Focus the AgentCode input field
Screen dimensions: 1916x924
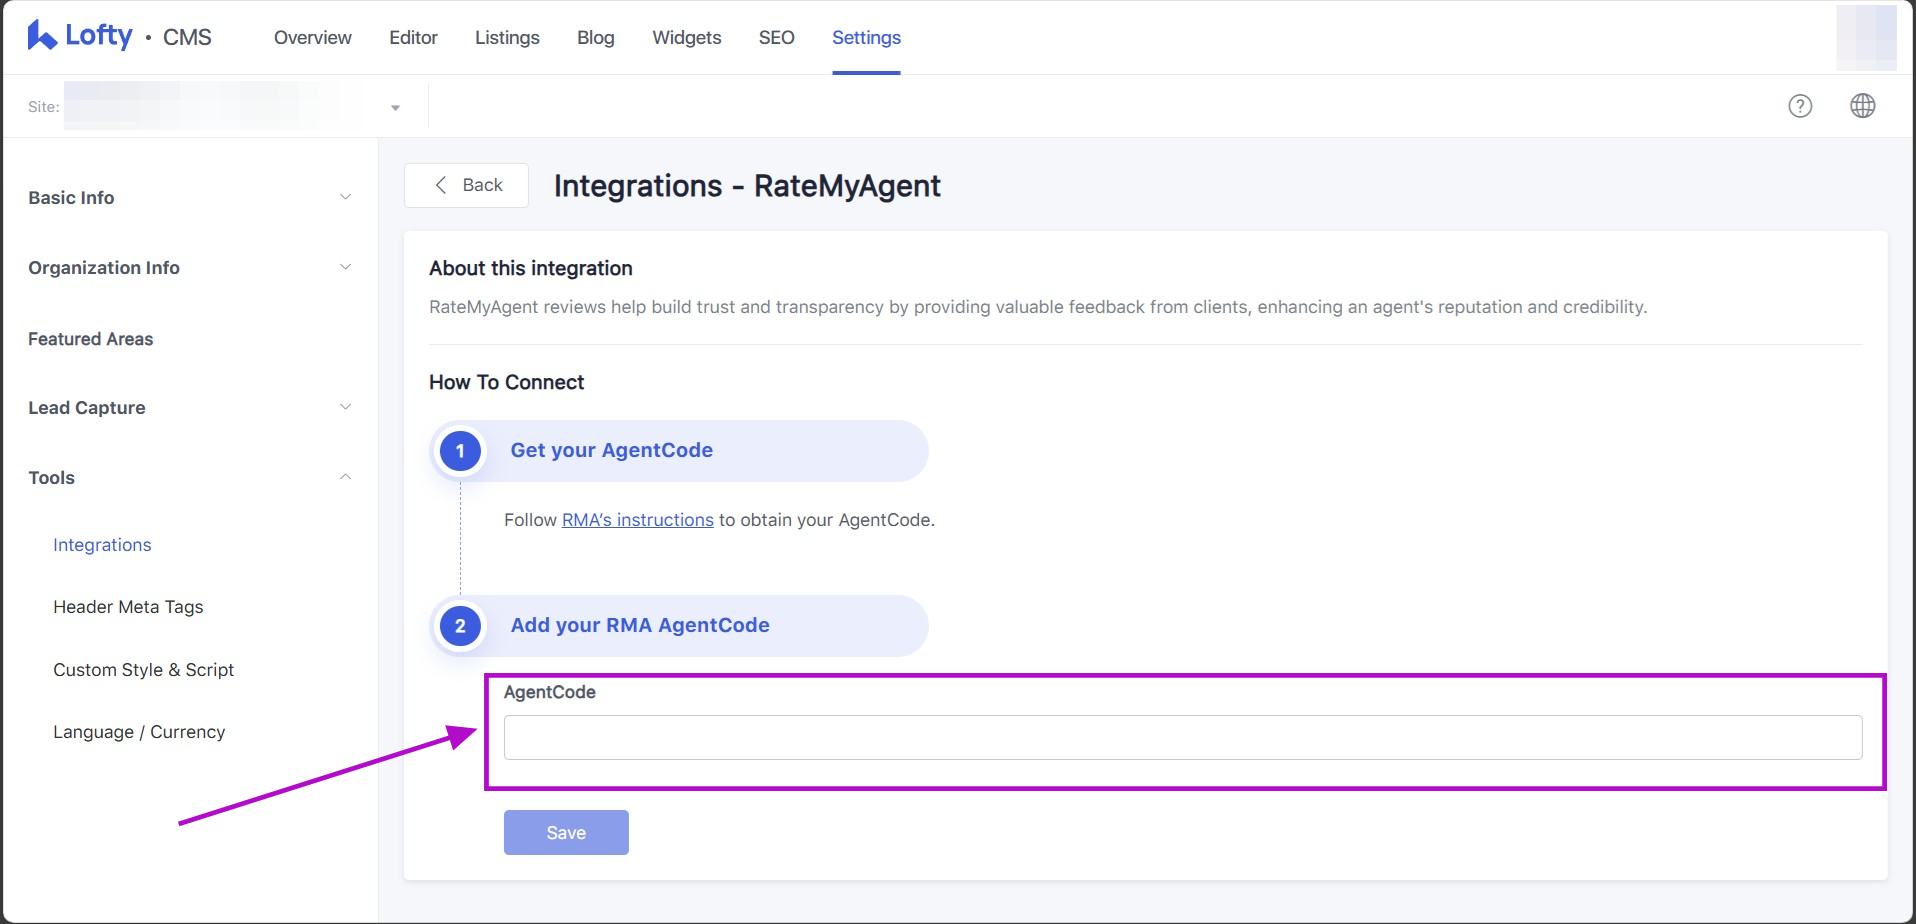[1182, 737]
